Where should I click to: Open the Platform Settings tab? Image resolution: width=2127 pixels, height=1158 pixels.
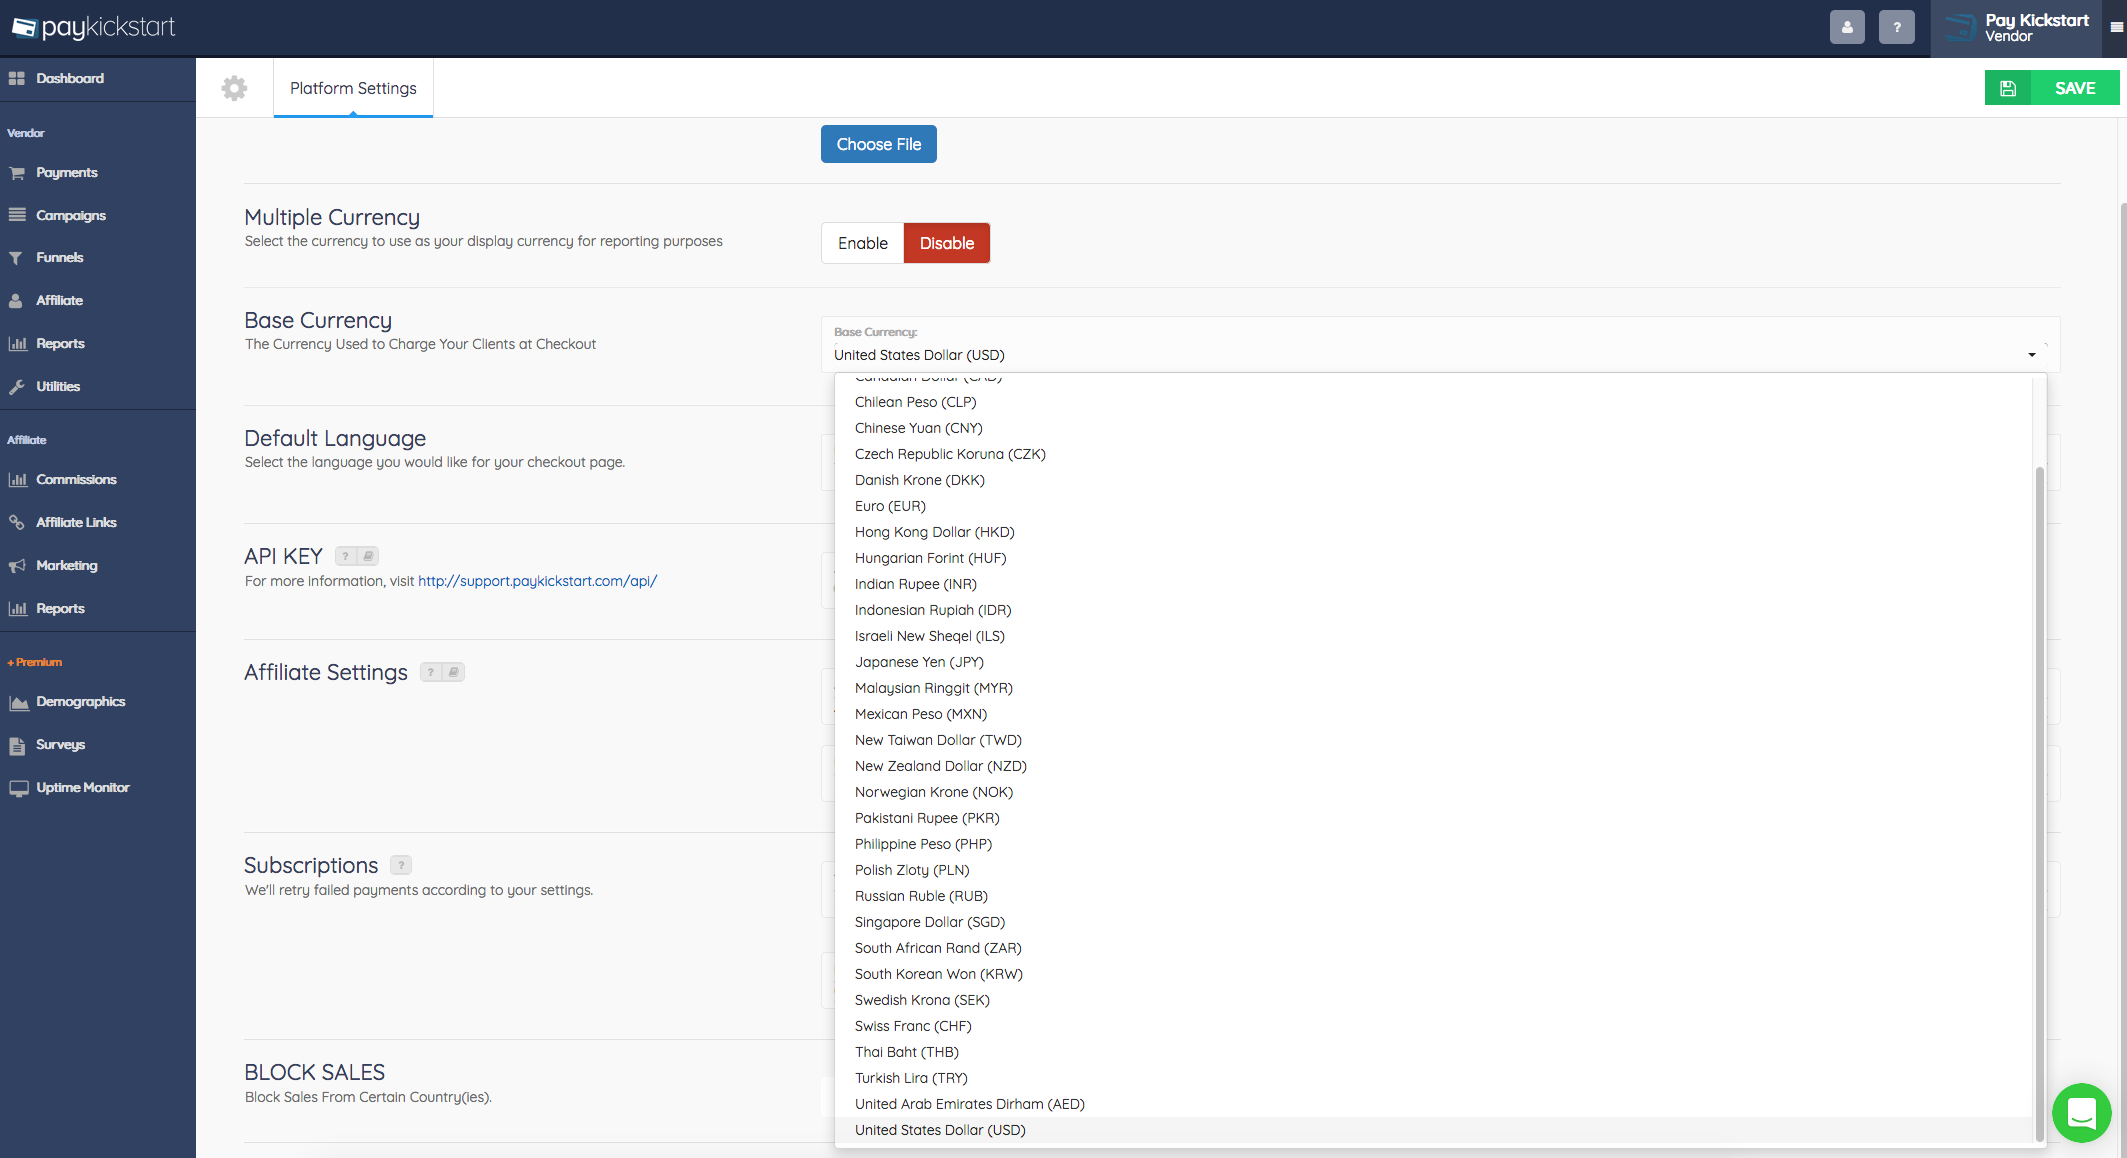click(x=353, y=88)
